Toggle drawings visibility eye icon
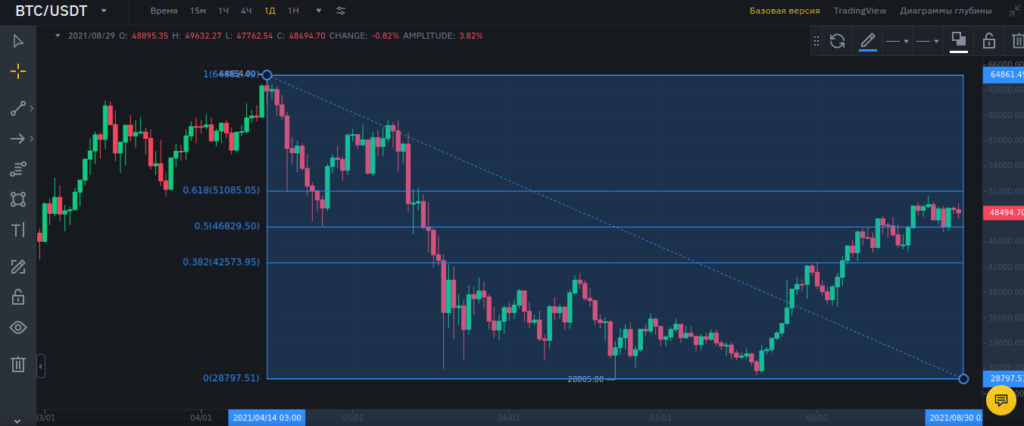This screenshot has height=426, width=1024. click(18, 328)
